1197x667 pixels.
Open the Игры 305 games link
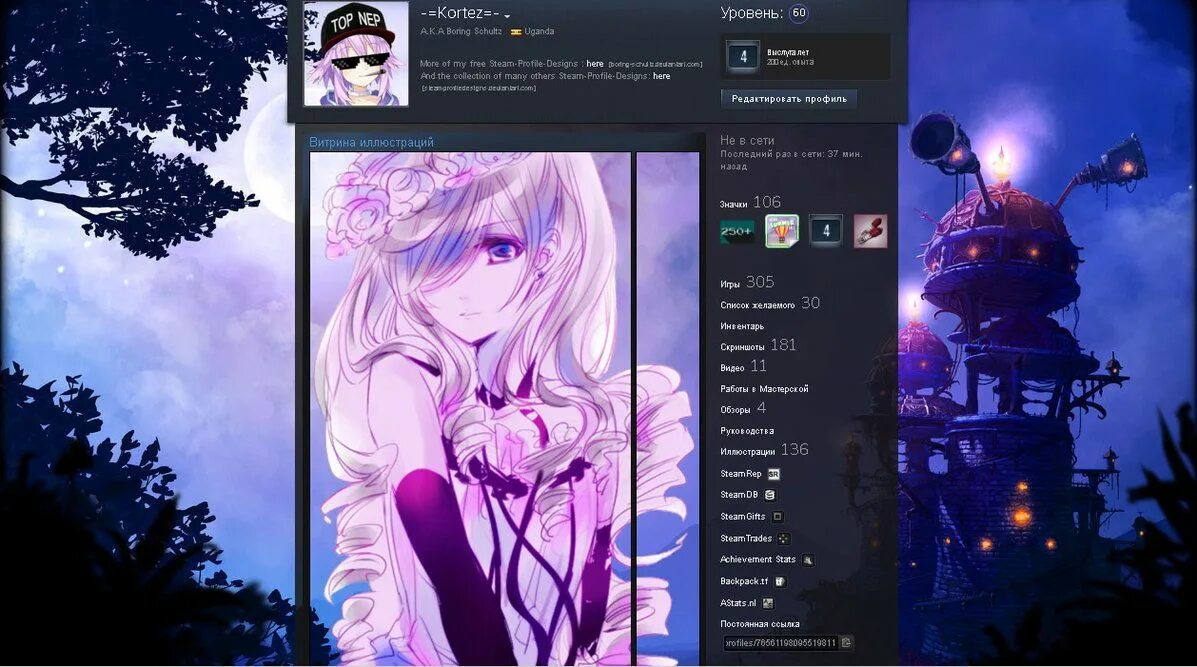[747, 282]
